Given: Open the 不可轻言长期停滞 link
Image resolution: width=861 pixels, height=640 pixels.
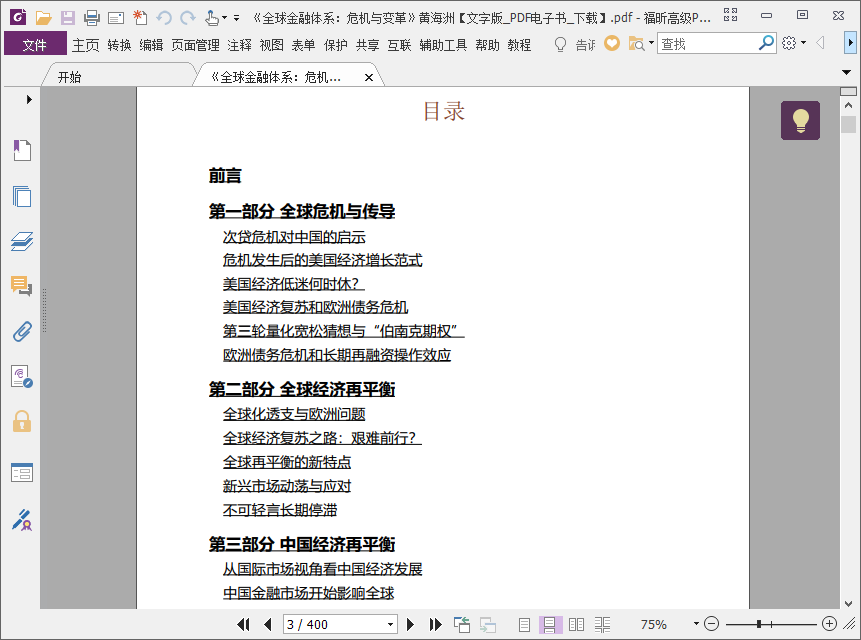Looking at the screenshot, I should (279, 510).
